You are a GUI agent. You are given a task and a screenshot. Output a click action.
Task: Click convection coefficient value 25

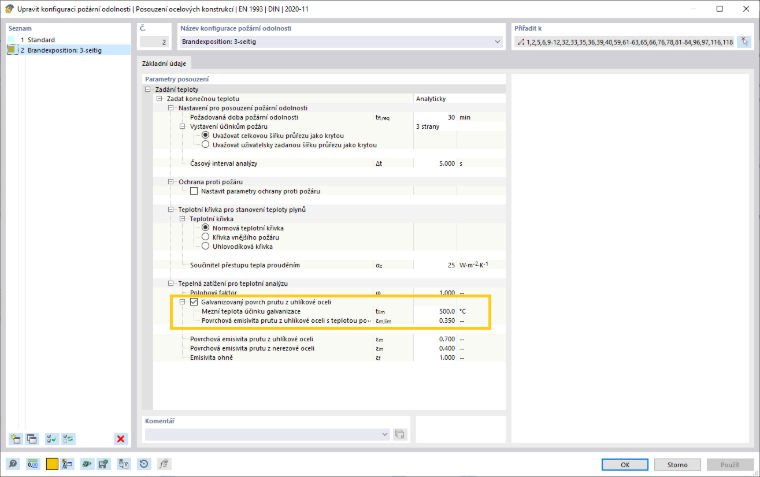click(435, 265)
